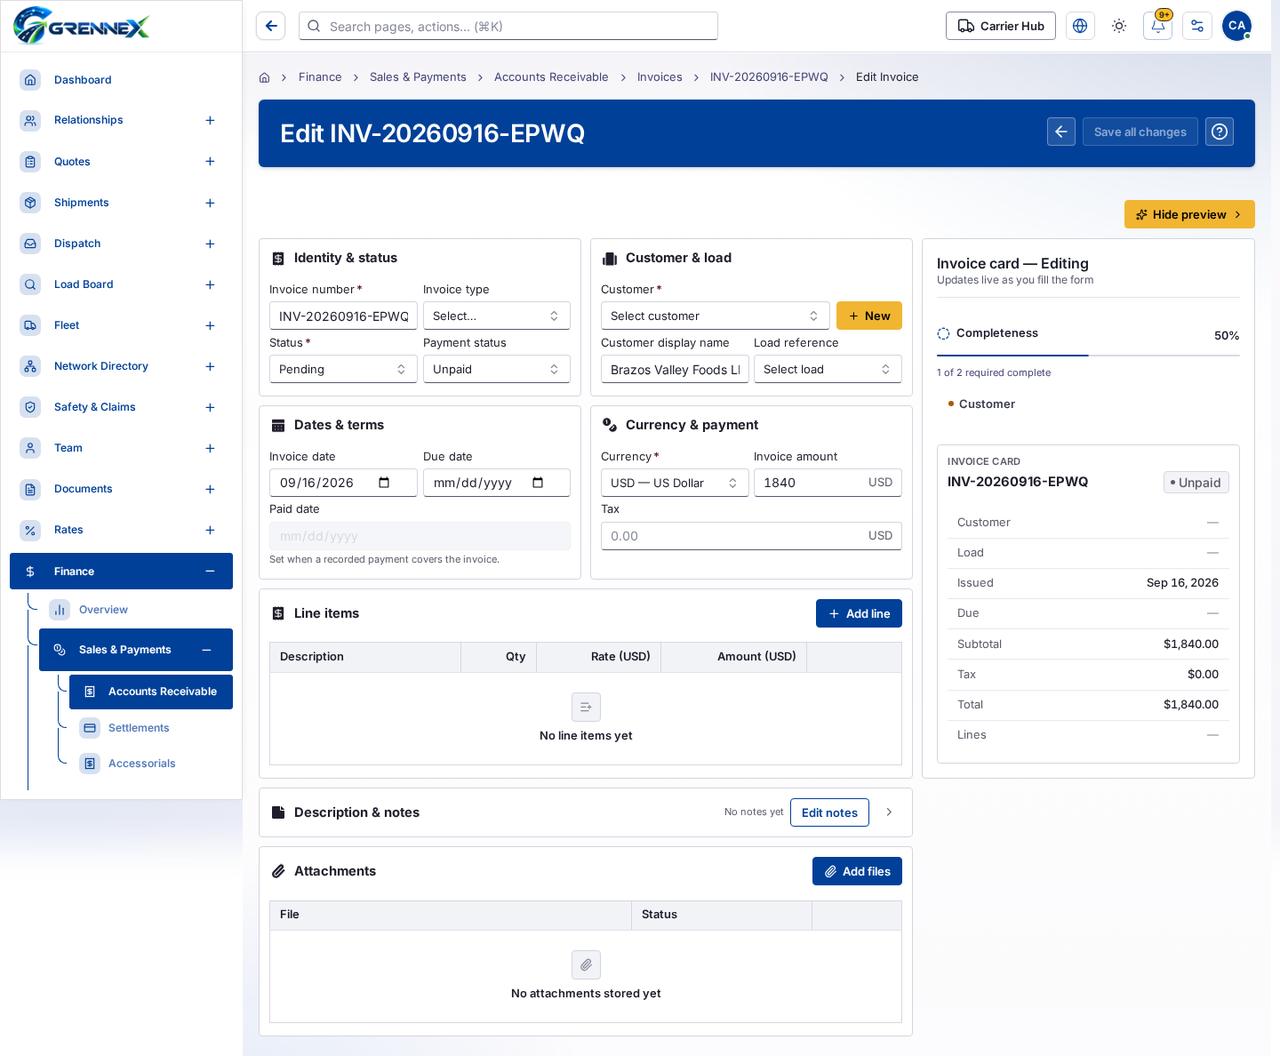Screen dimensions: 1280x1056
Task: Click the Documents file icon
Action: [x=30, y=489]
